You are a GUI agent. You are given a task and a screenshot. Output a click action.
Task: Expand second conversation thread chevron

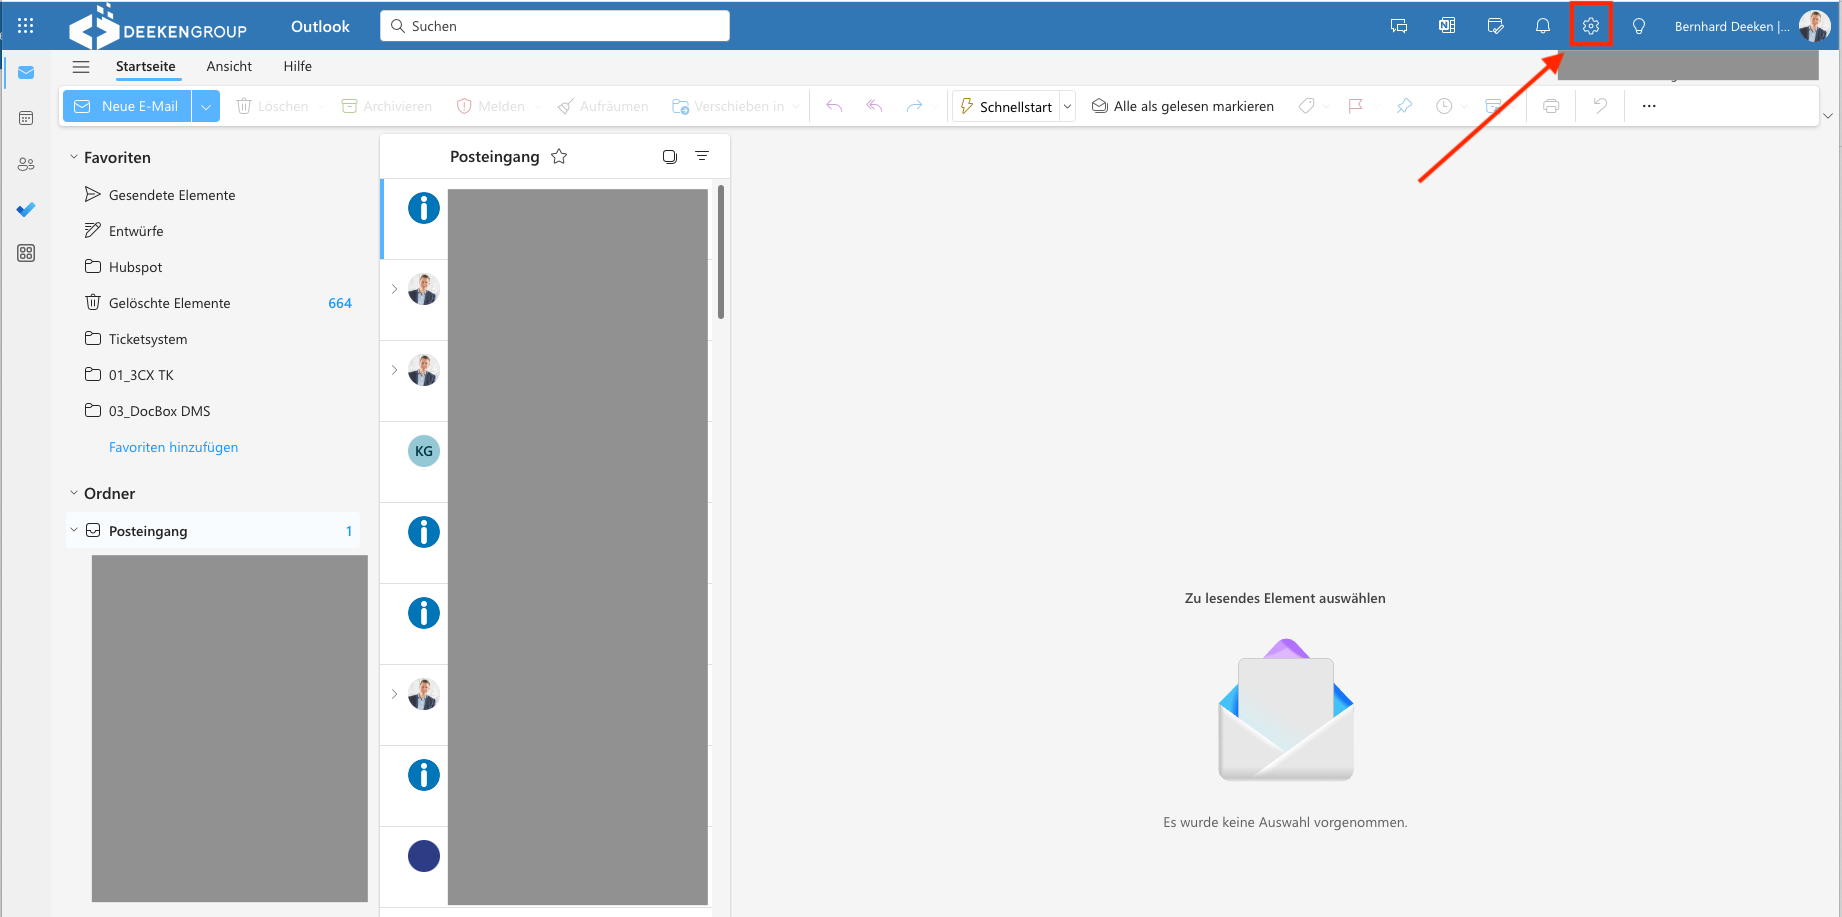tap(394, 370)
